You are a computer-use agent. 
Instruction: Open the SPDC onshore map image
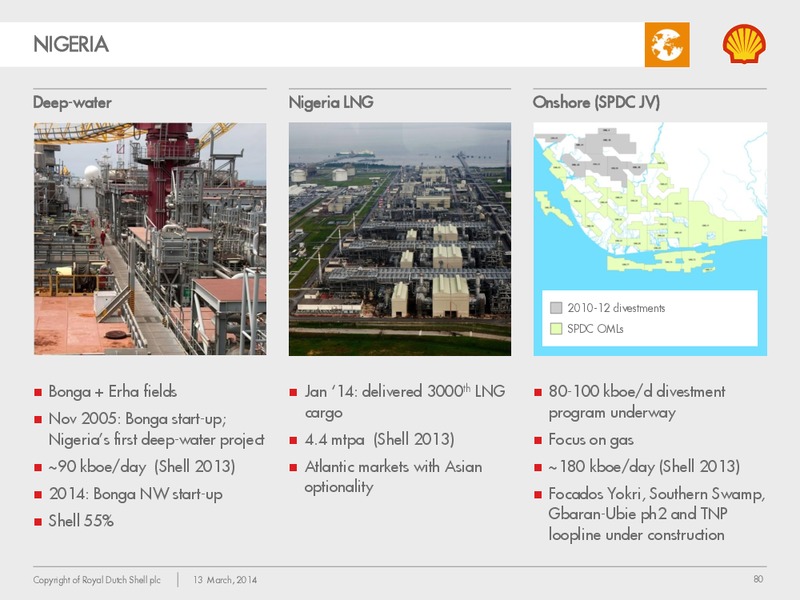point(650,239)
